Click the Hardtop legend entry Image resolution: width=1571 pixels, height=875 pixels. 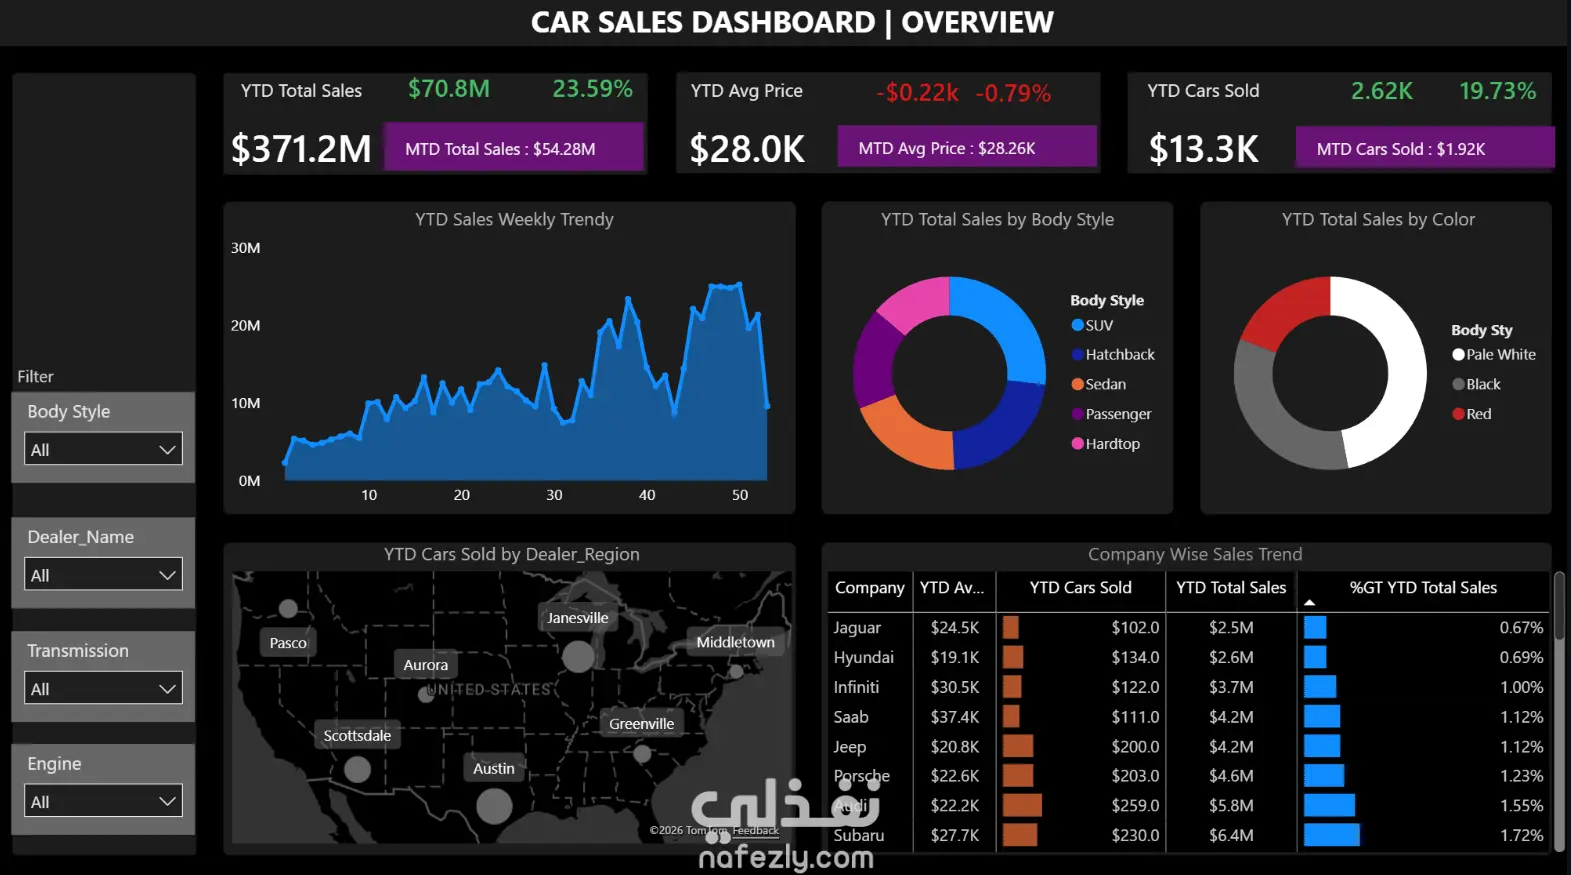[1105, 444]
